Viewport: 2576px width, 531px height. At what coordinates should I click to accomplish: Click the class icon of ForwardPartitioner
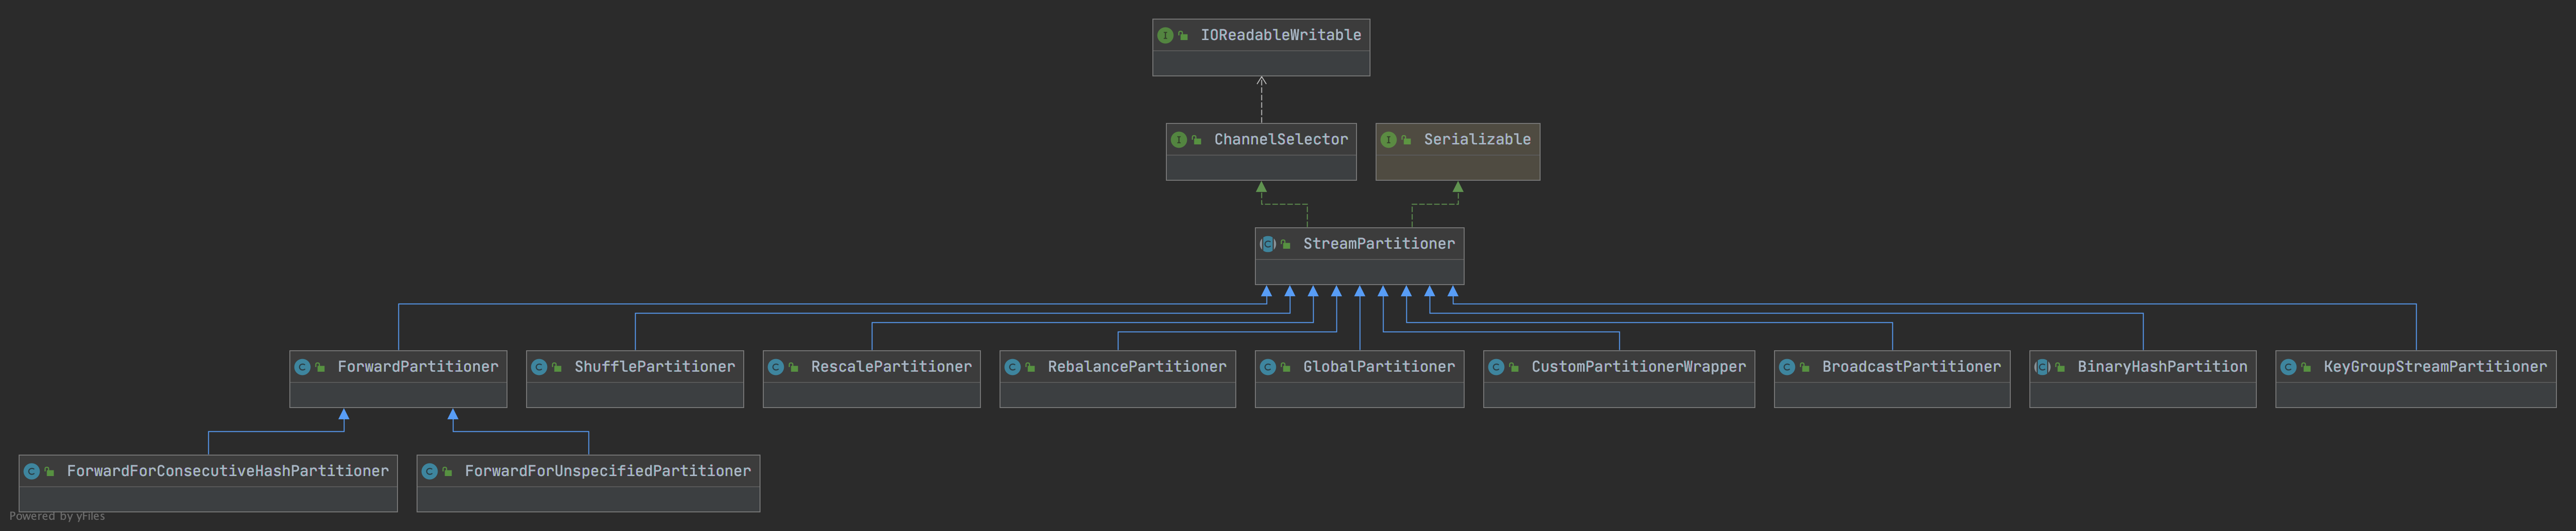tap(302, 367)
